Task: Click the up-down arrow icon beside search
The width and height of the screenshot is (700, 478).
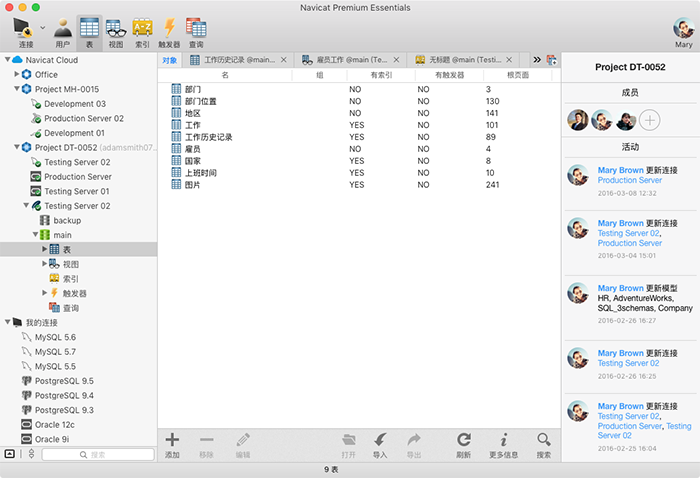Action: (x=31, y=454)
